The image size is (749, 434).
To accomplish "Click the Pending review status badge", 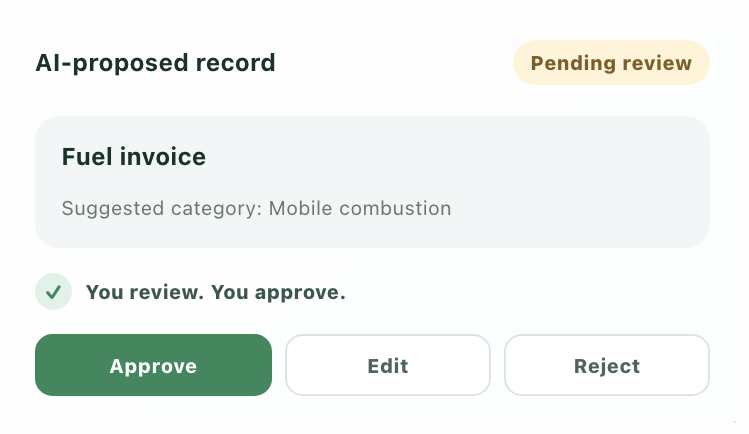I will point(611,63).
